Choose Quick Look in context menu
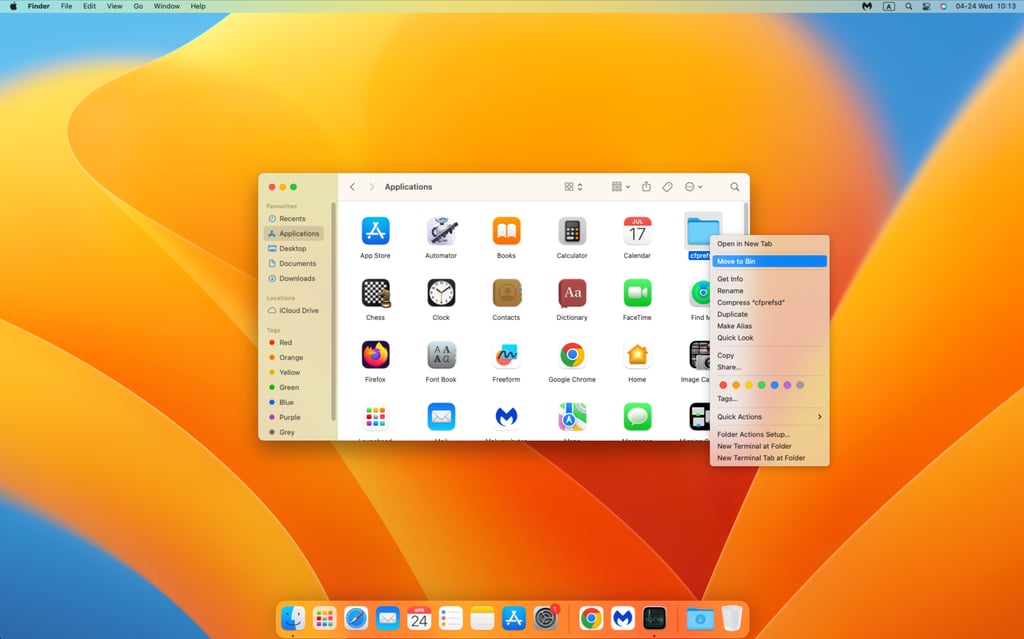The width and height of the screenshot is (1024, 639). click(769, 338)
